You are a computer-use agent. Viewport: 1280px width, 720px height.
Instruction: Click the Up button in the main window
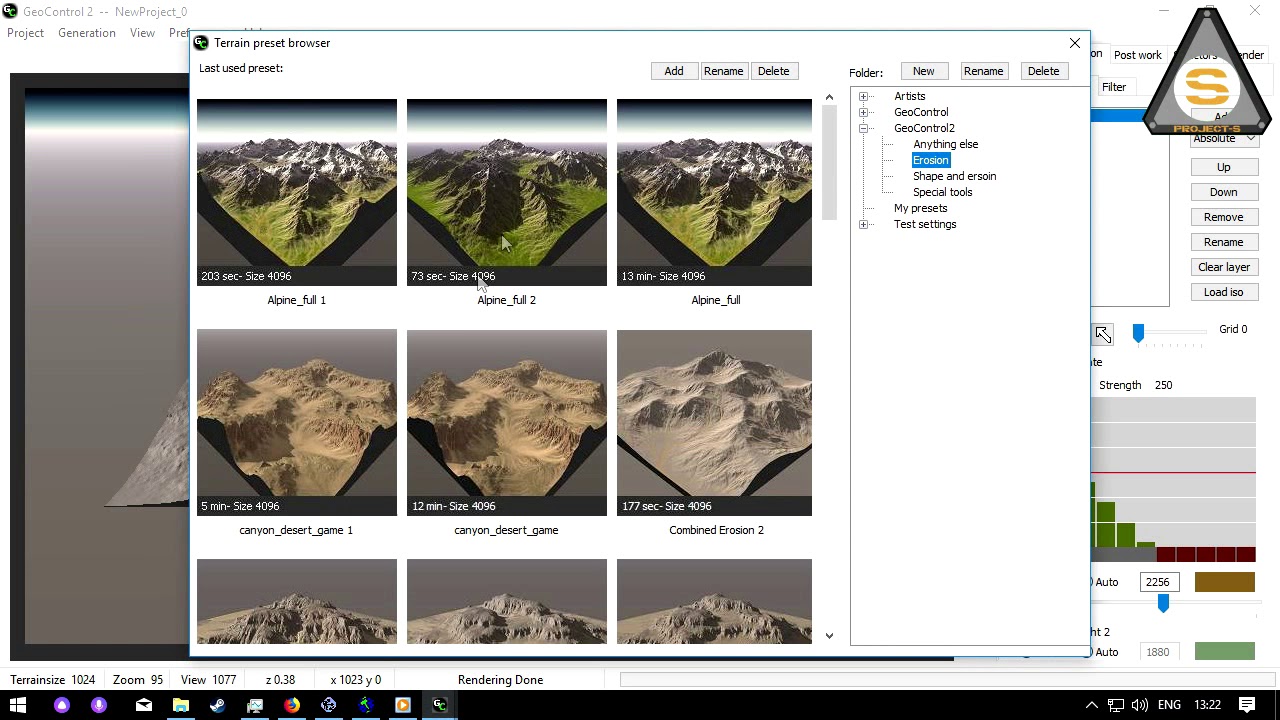(x=1224, y=167)
